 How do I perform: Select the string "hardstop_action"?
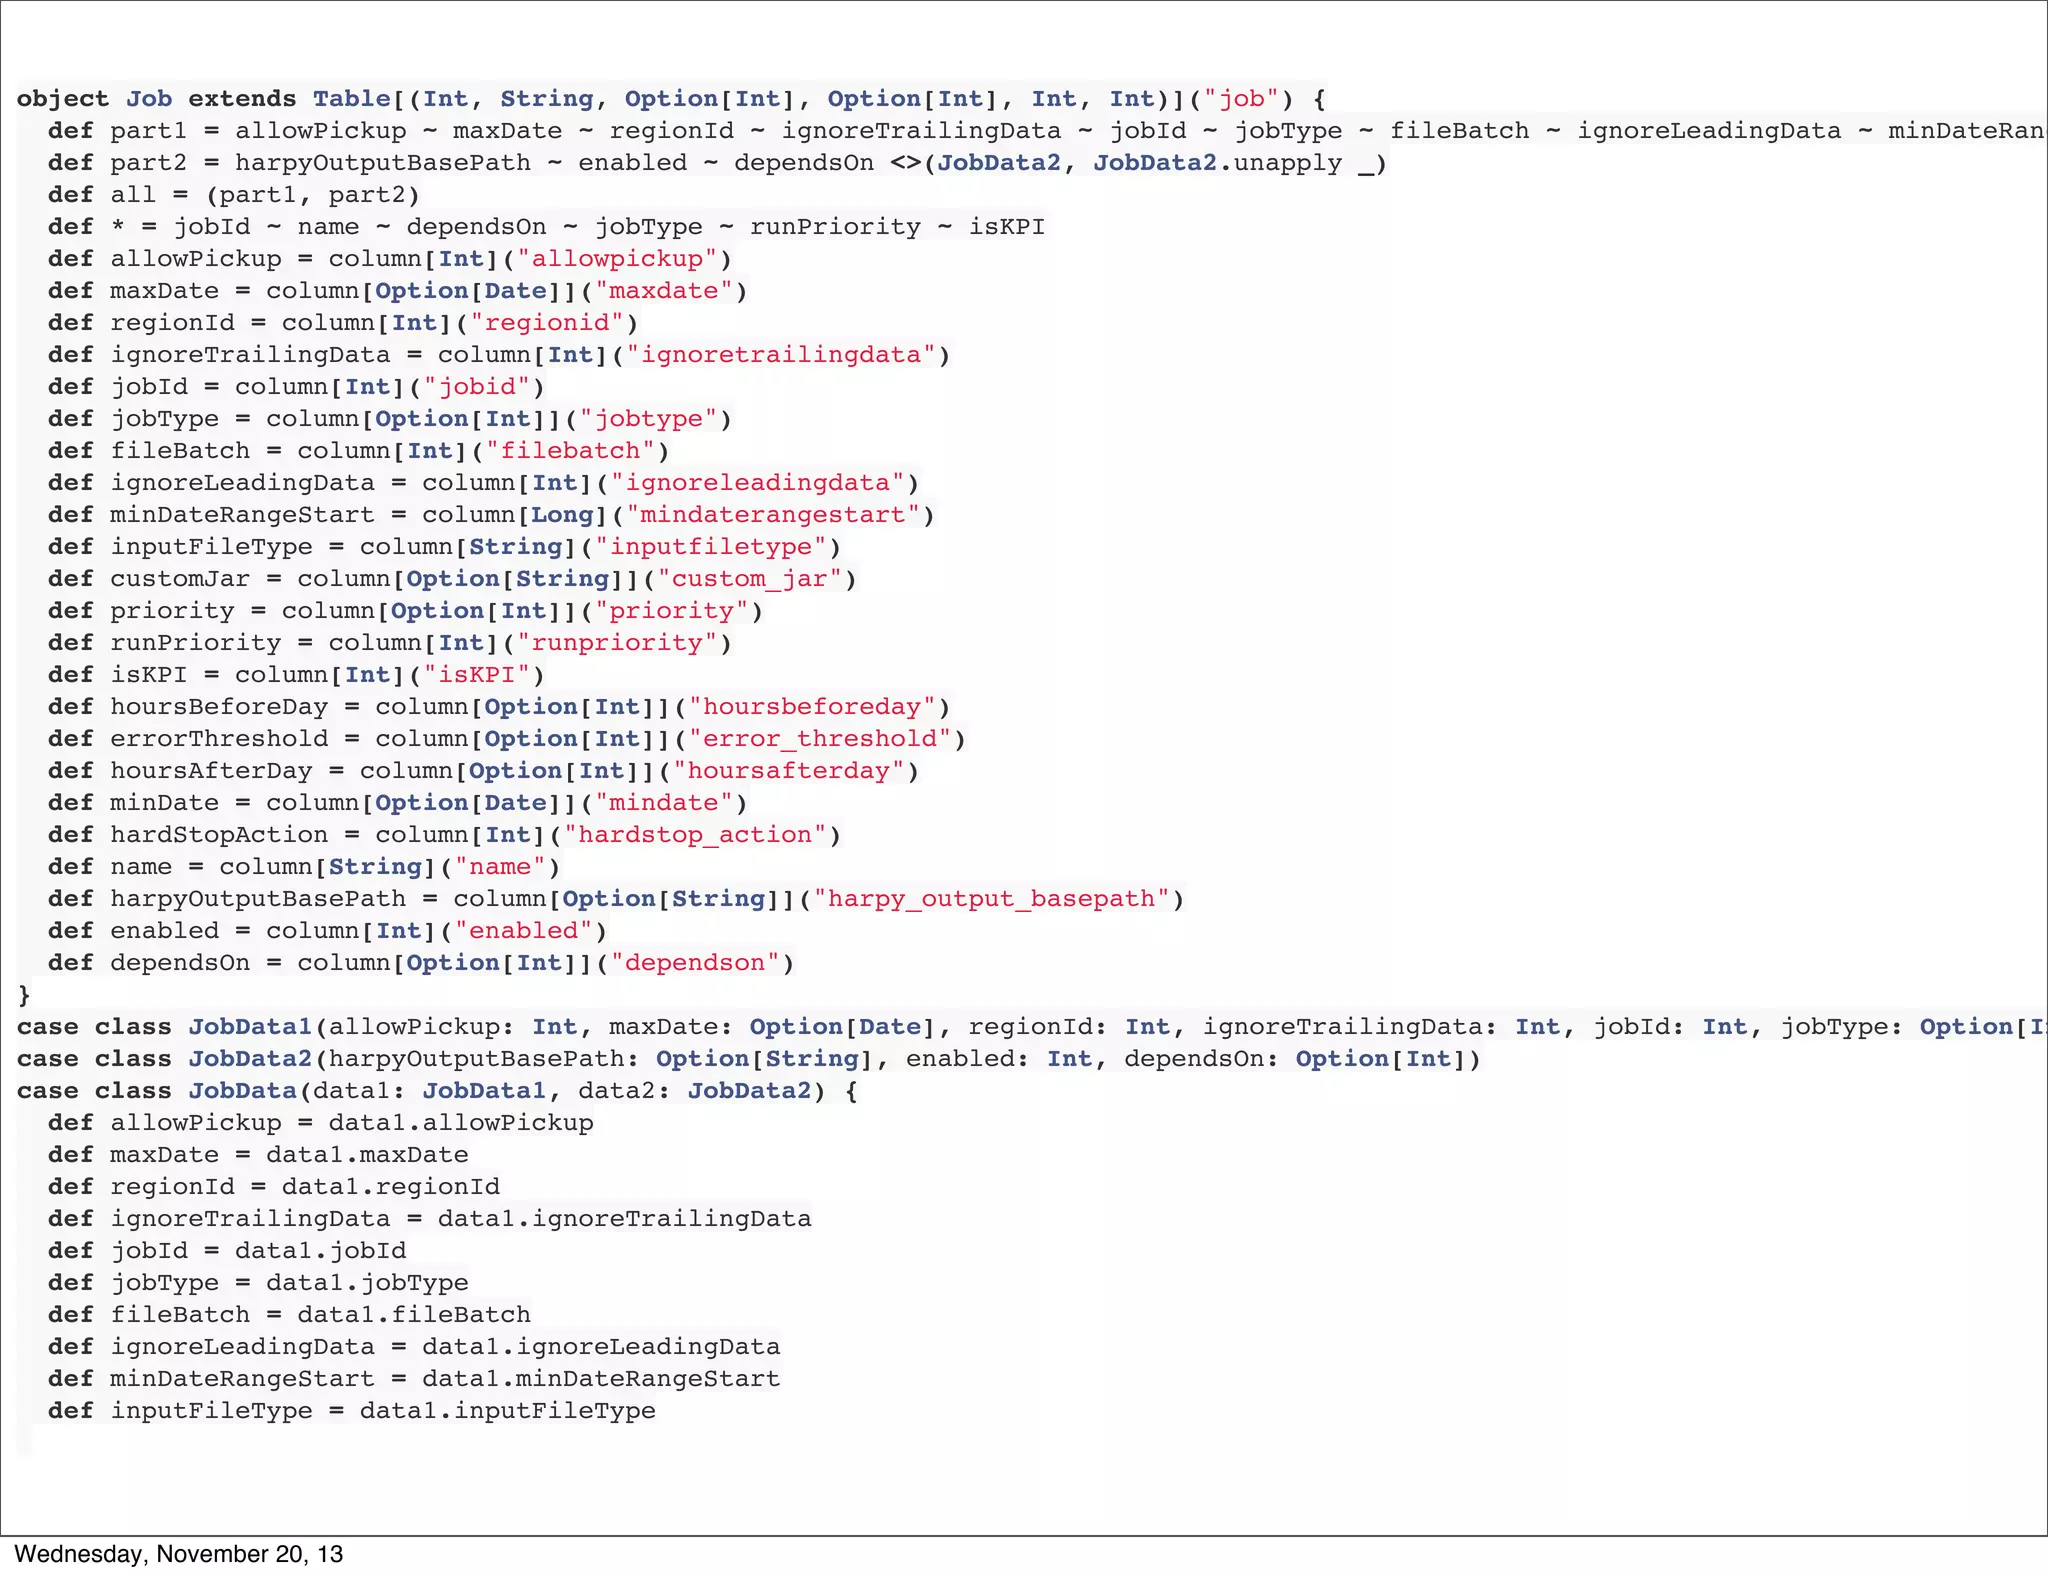click(x=695, y=835)
